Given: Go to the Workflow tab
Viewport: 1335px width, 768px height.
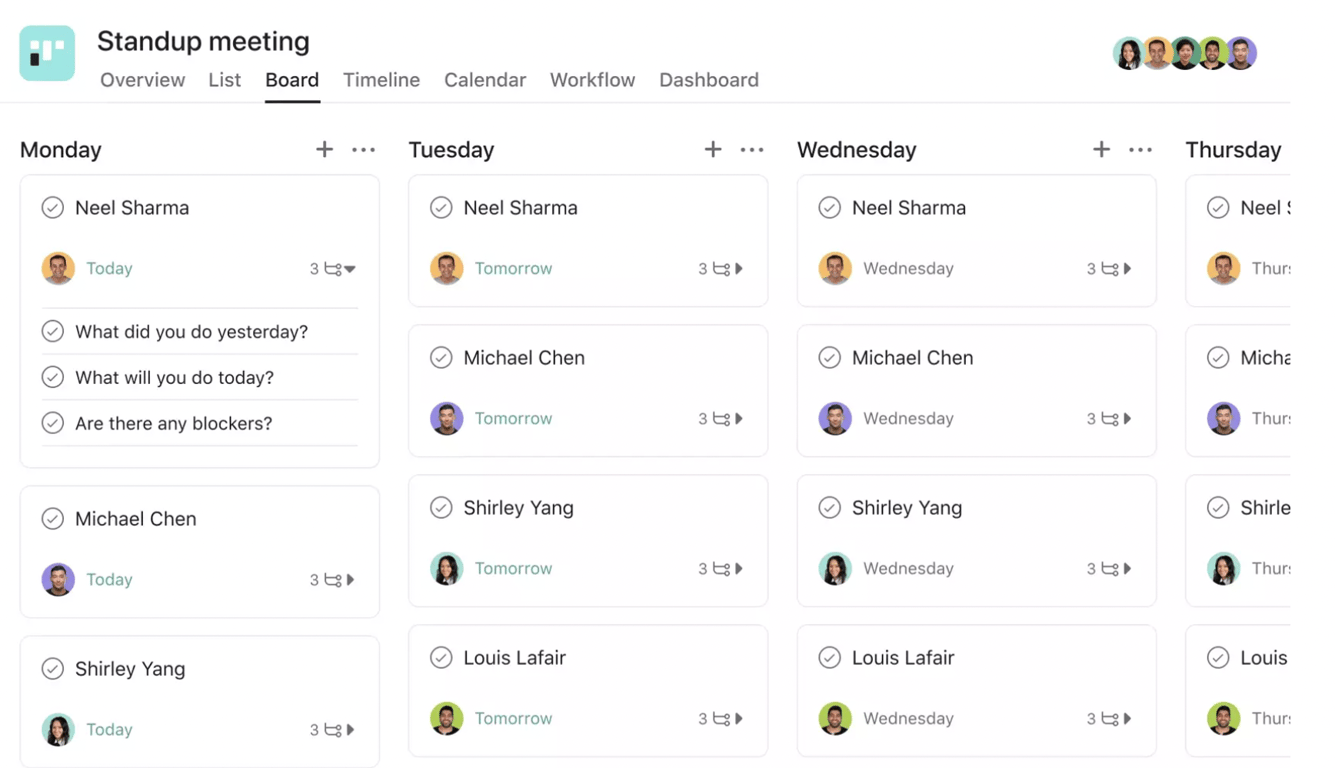Looking at the screenshot, I should 592,80.
